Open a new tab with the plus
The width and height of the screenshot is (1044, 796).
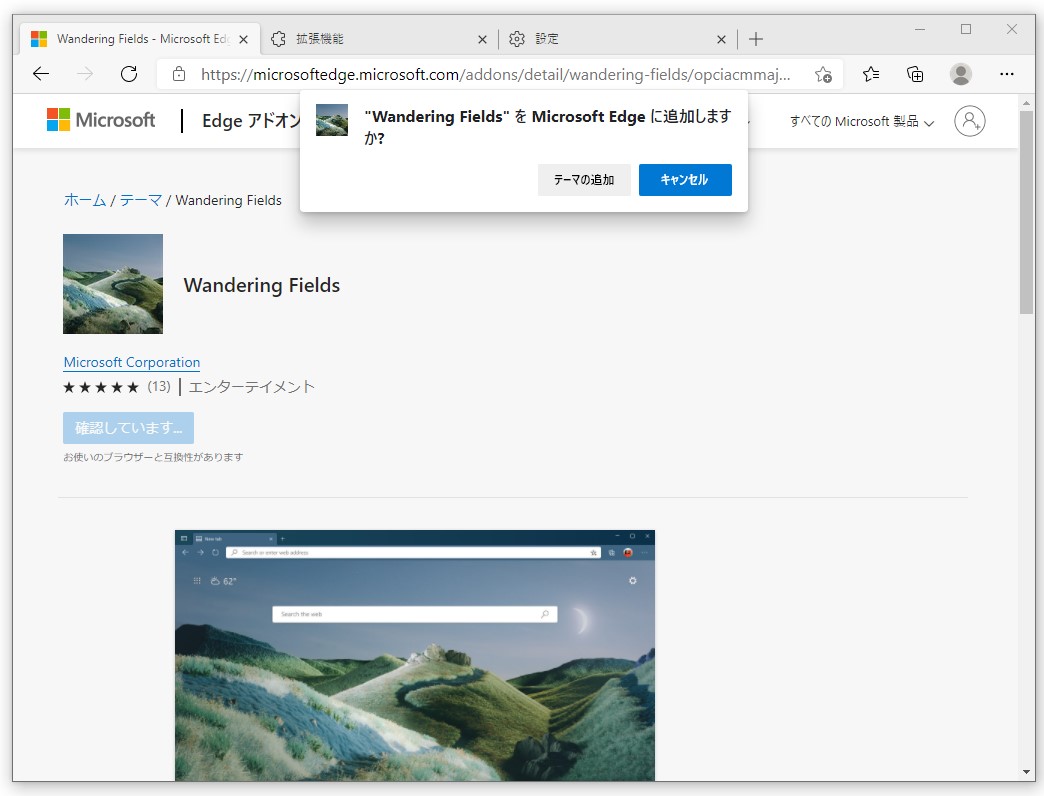pos(756,38)
